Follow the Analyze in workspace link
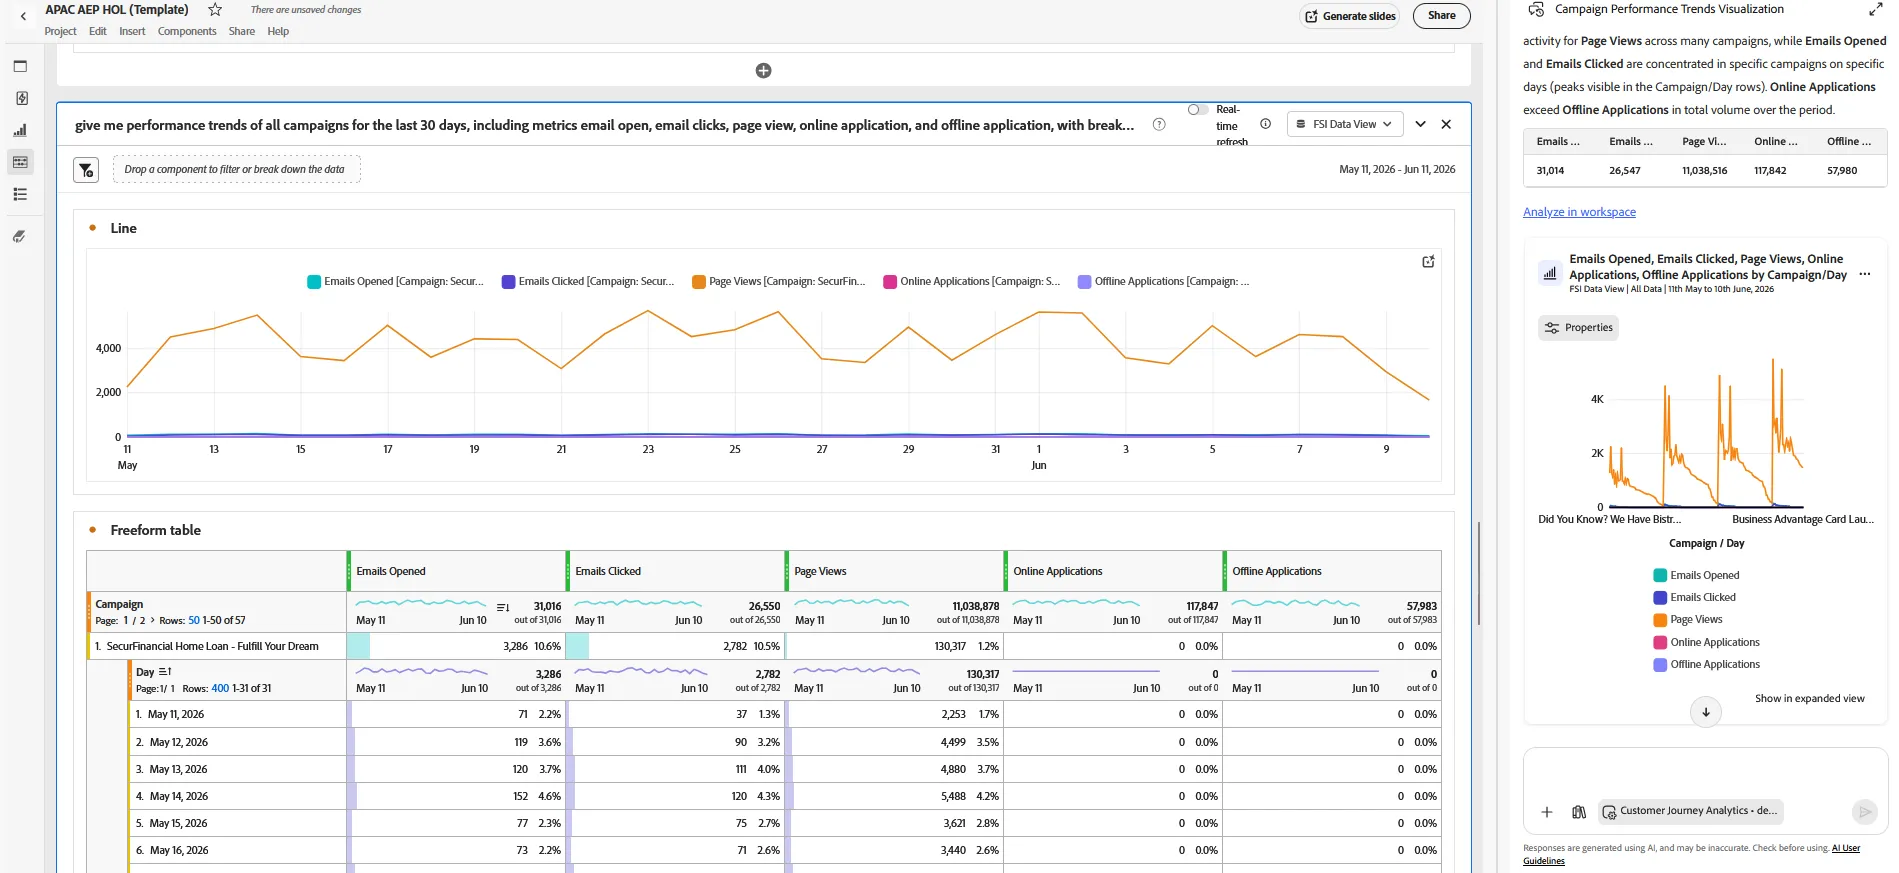 [x=1579, y=212]
